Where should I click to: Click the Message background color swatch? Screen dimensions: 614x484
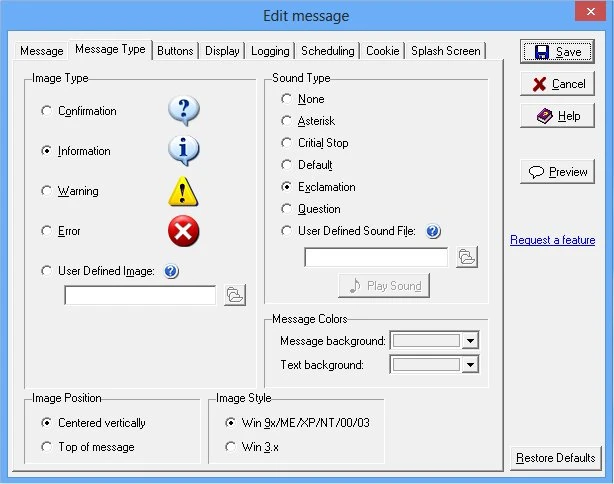[x=426, y=341]
